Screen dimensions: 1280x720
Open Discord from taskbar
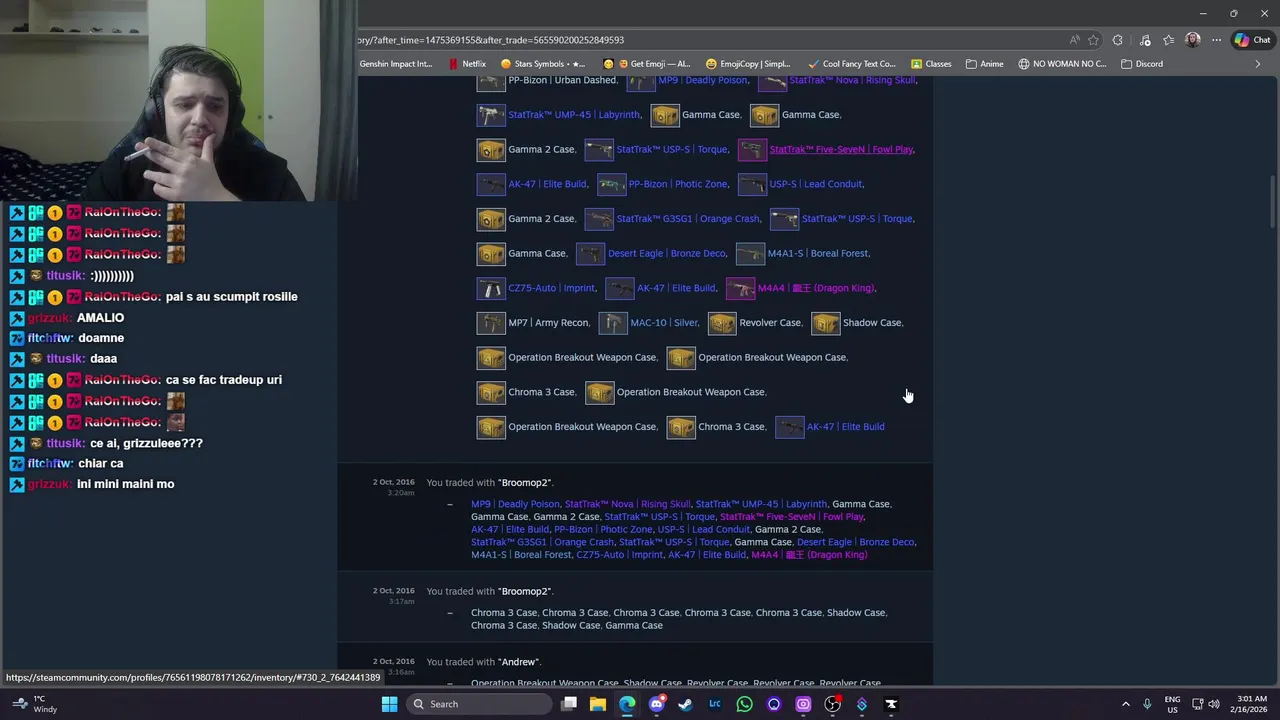656,704
